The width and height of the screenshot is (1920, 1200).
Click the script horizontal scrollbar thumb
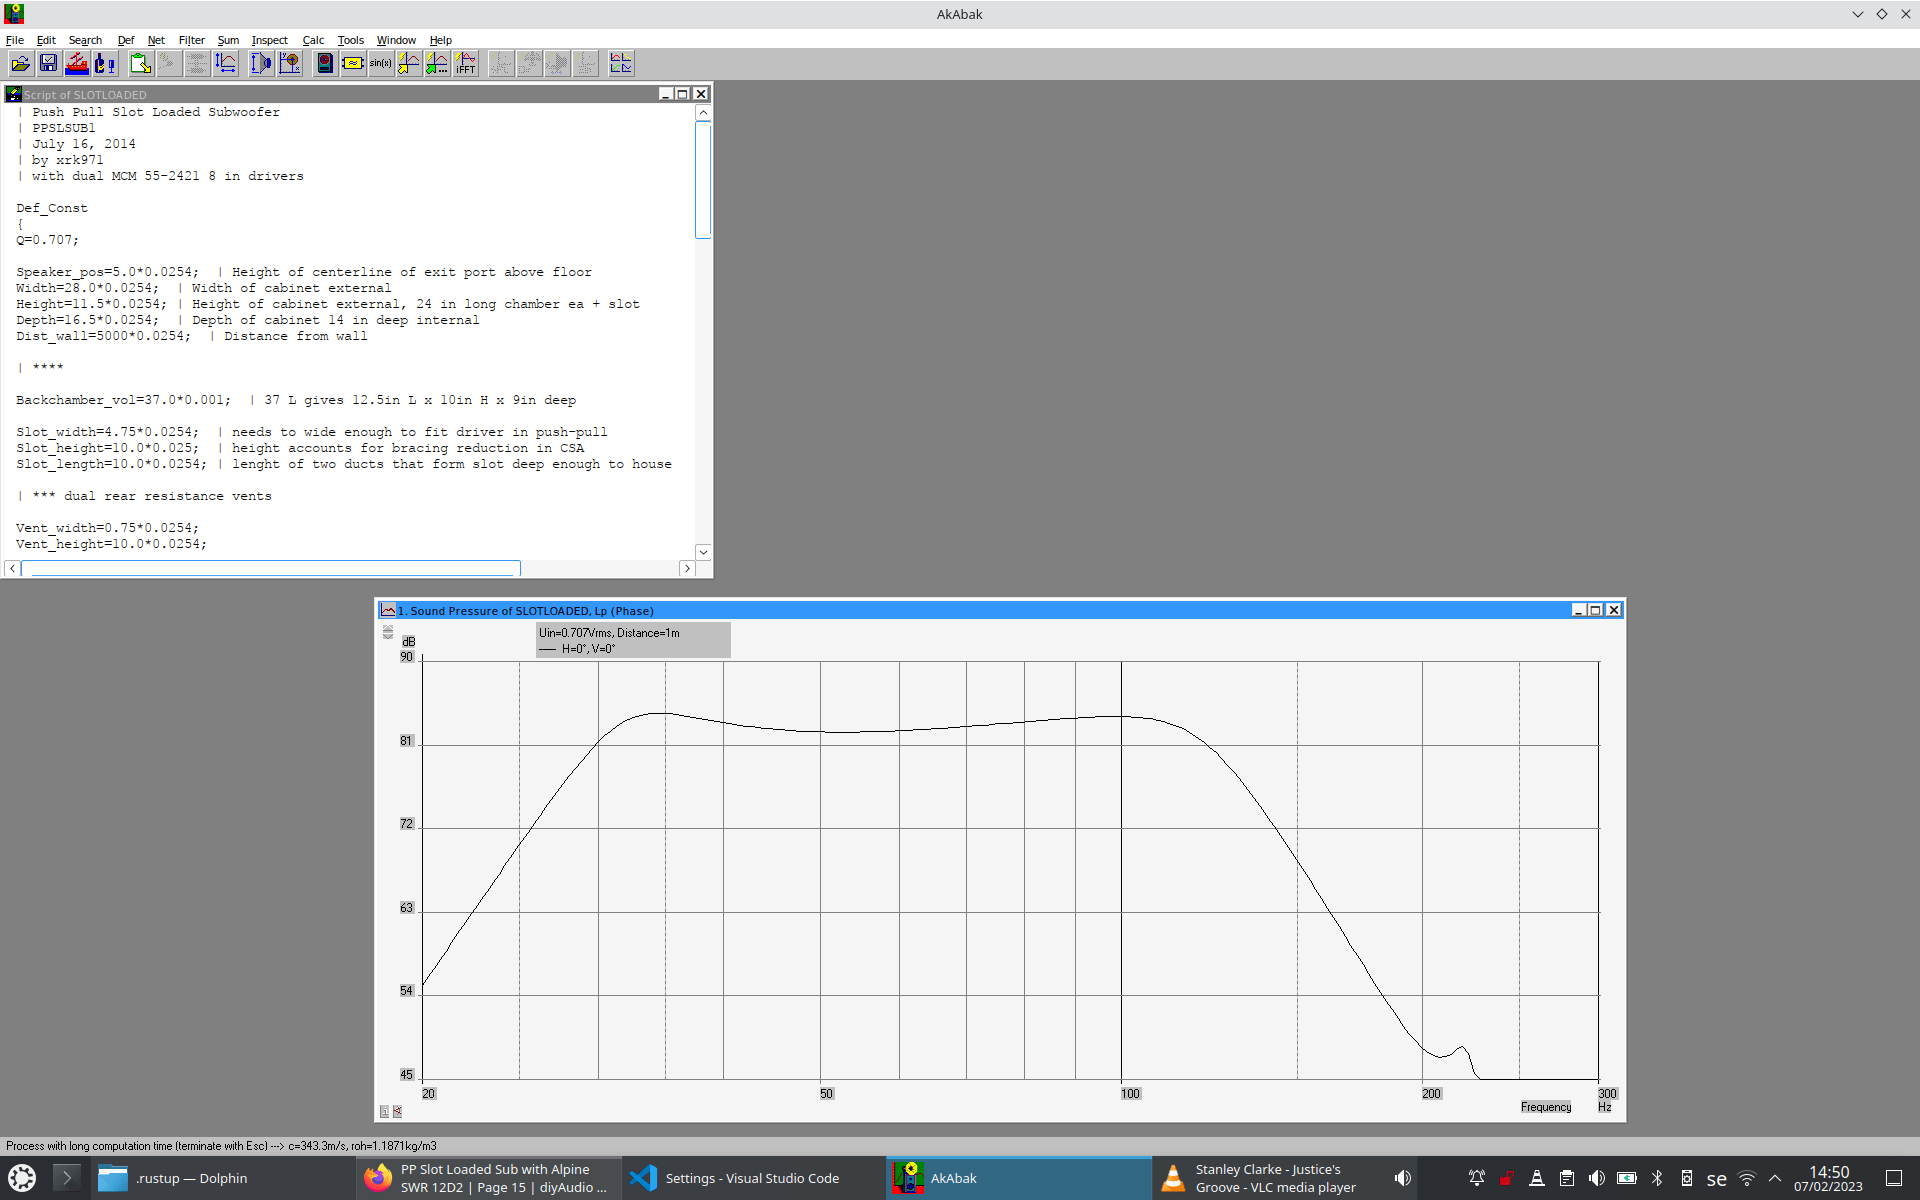point(271,568)
